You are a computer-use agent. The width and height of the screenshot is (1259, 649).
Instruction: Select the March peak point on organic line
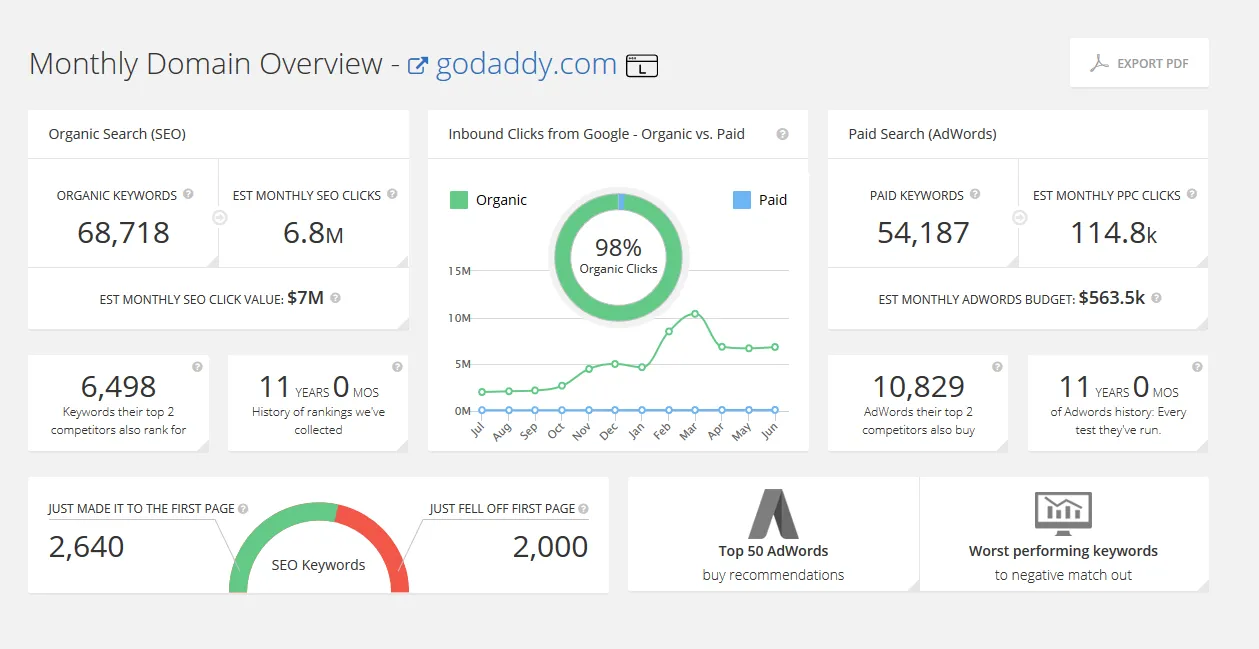(695, 313)
